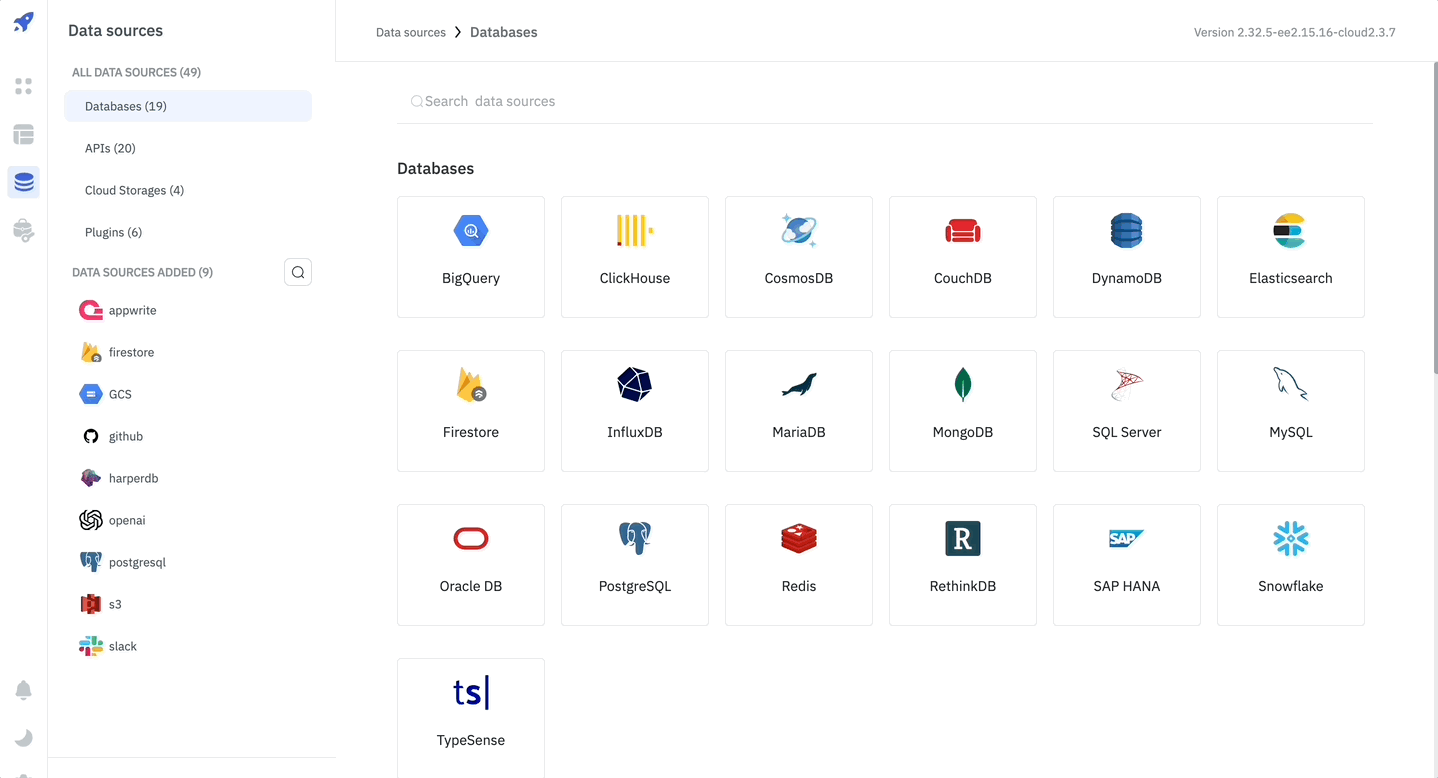
Task: Open the added postgresql data source
Action: tap(137, 562)
